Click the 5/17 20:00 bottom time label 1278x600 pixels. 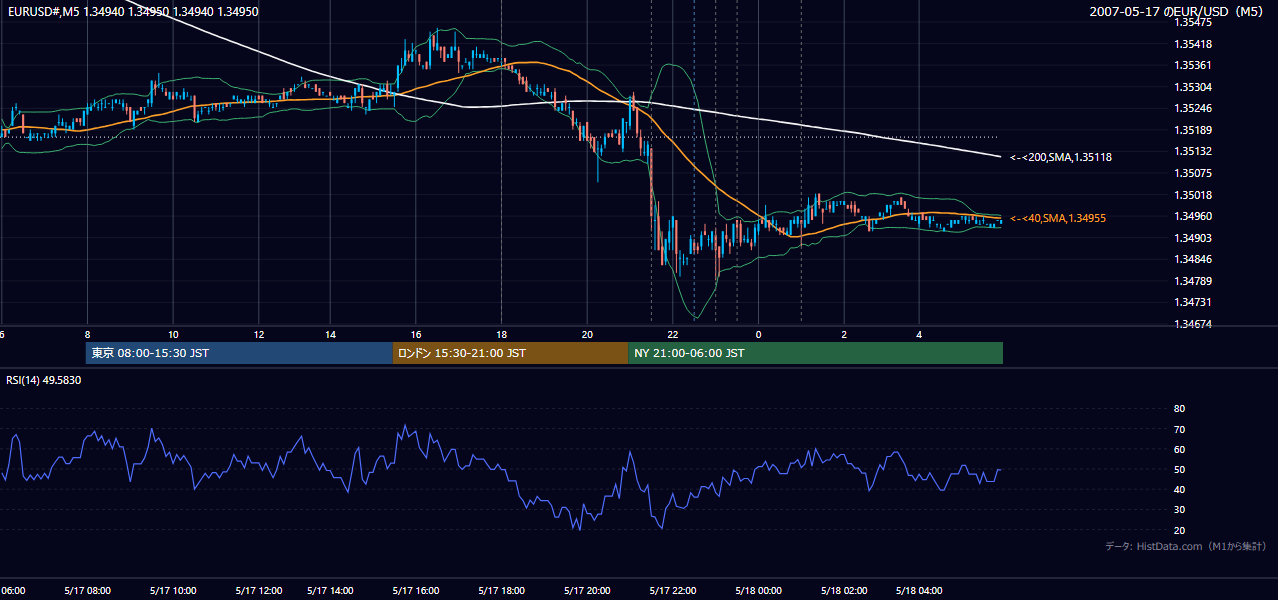(587, 591)
